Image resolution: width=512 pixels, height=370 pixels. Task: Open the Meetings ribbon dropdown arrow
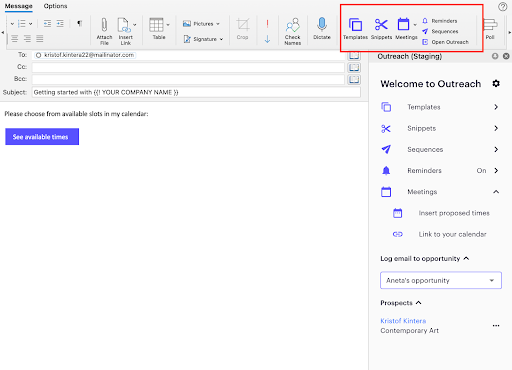click(415, 25)
